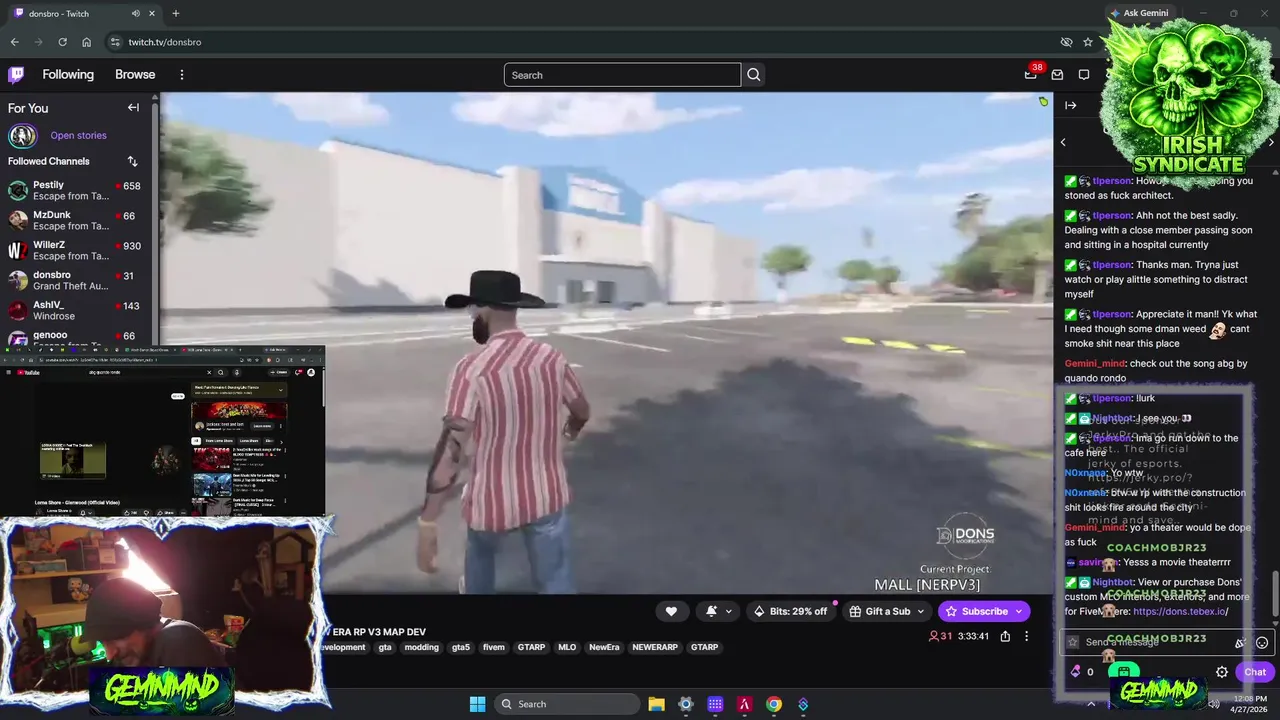1280x720 pixels.
Task: Open the Twitch home logo
Action: tap(16, 75)
